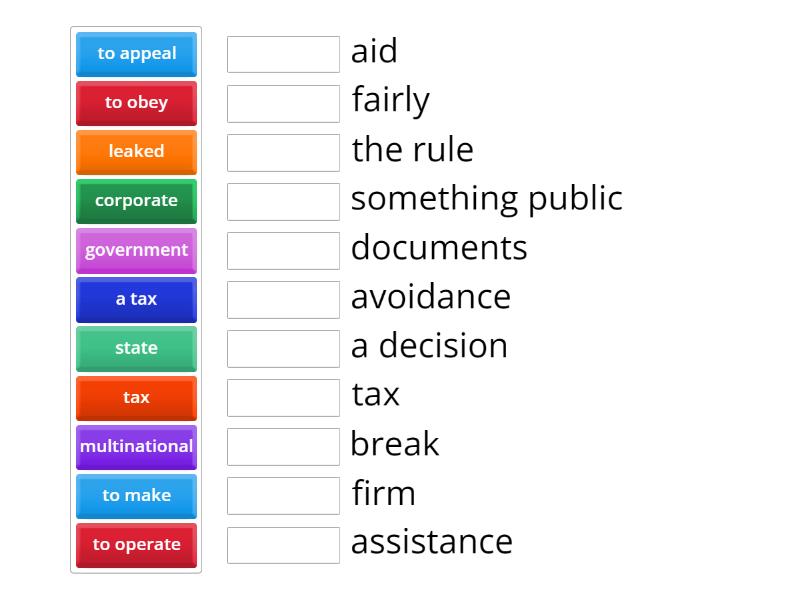Viewport: 800px width, 600px height.
Task: Pick the orange-red 'tax' tile
Action: pyautogui.click(x=136, y=397)
